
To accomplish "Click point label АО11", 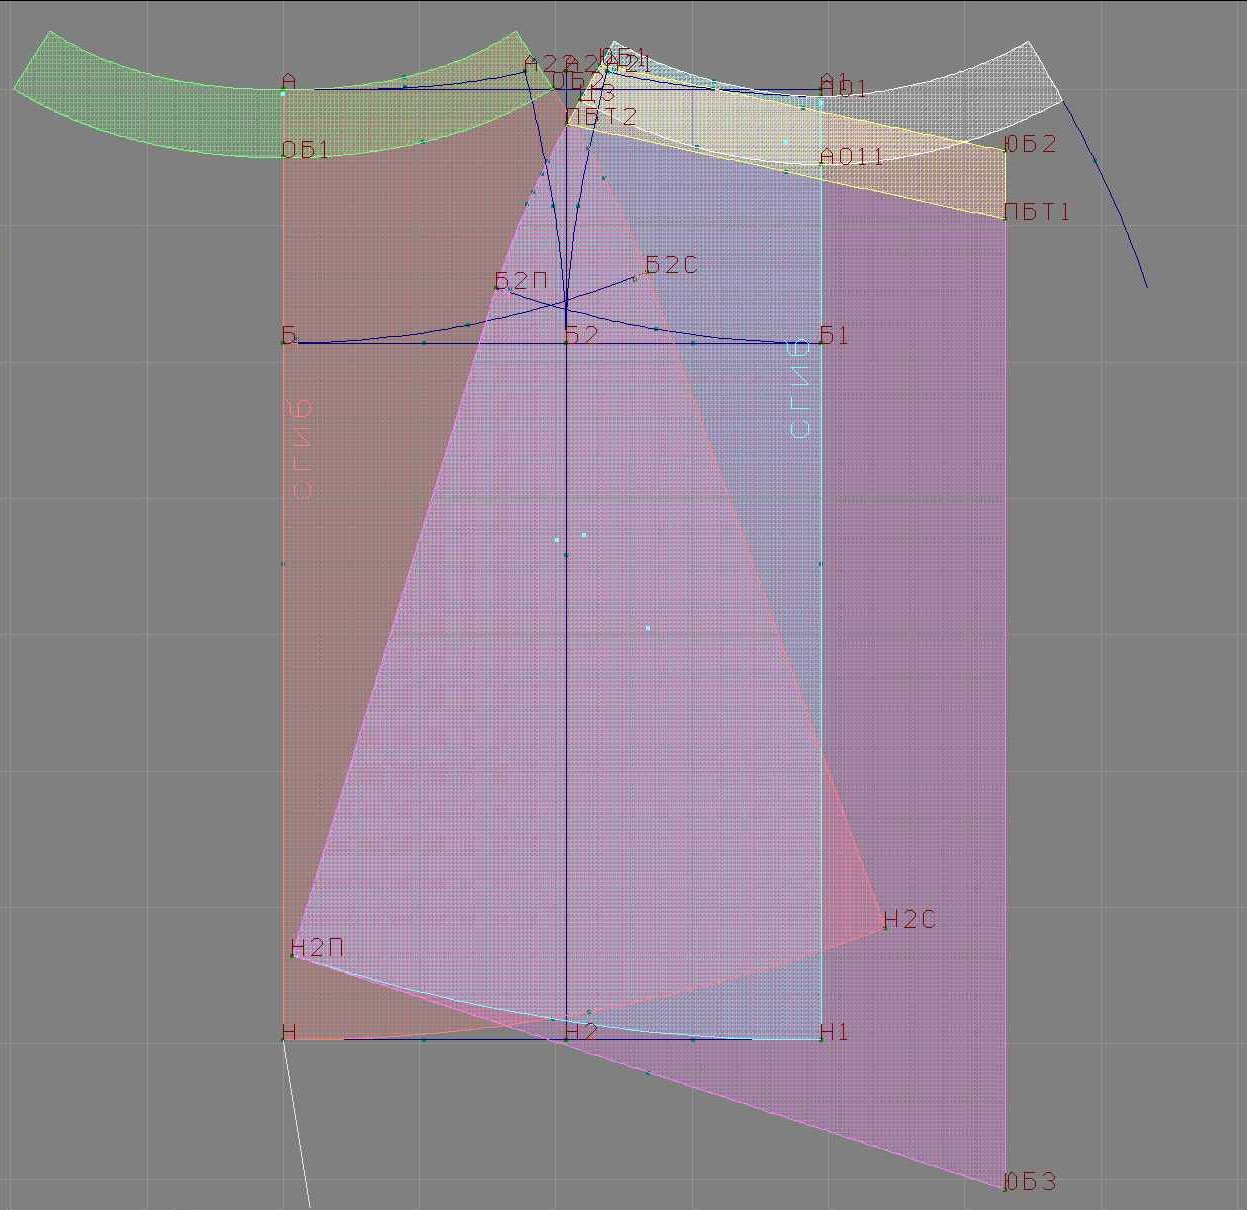I will [x=852, y=157].
